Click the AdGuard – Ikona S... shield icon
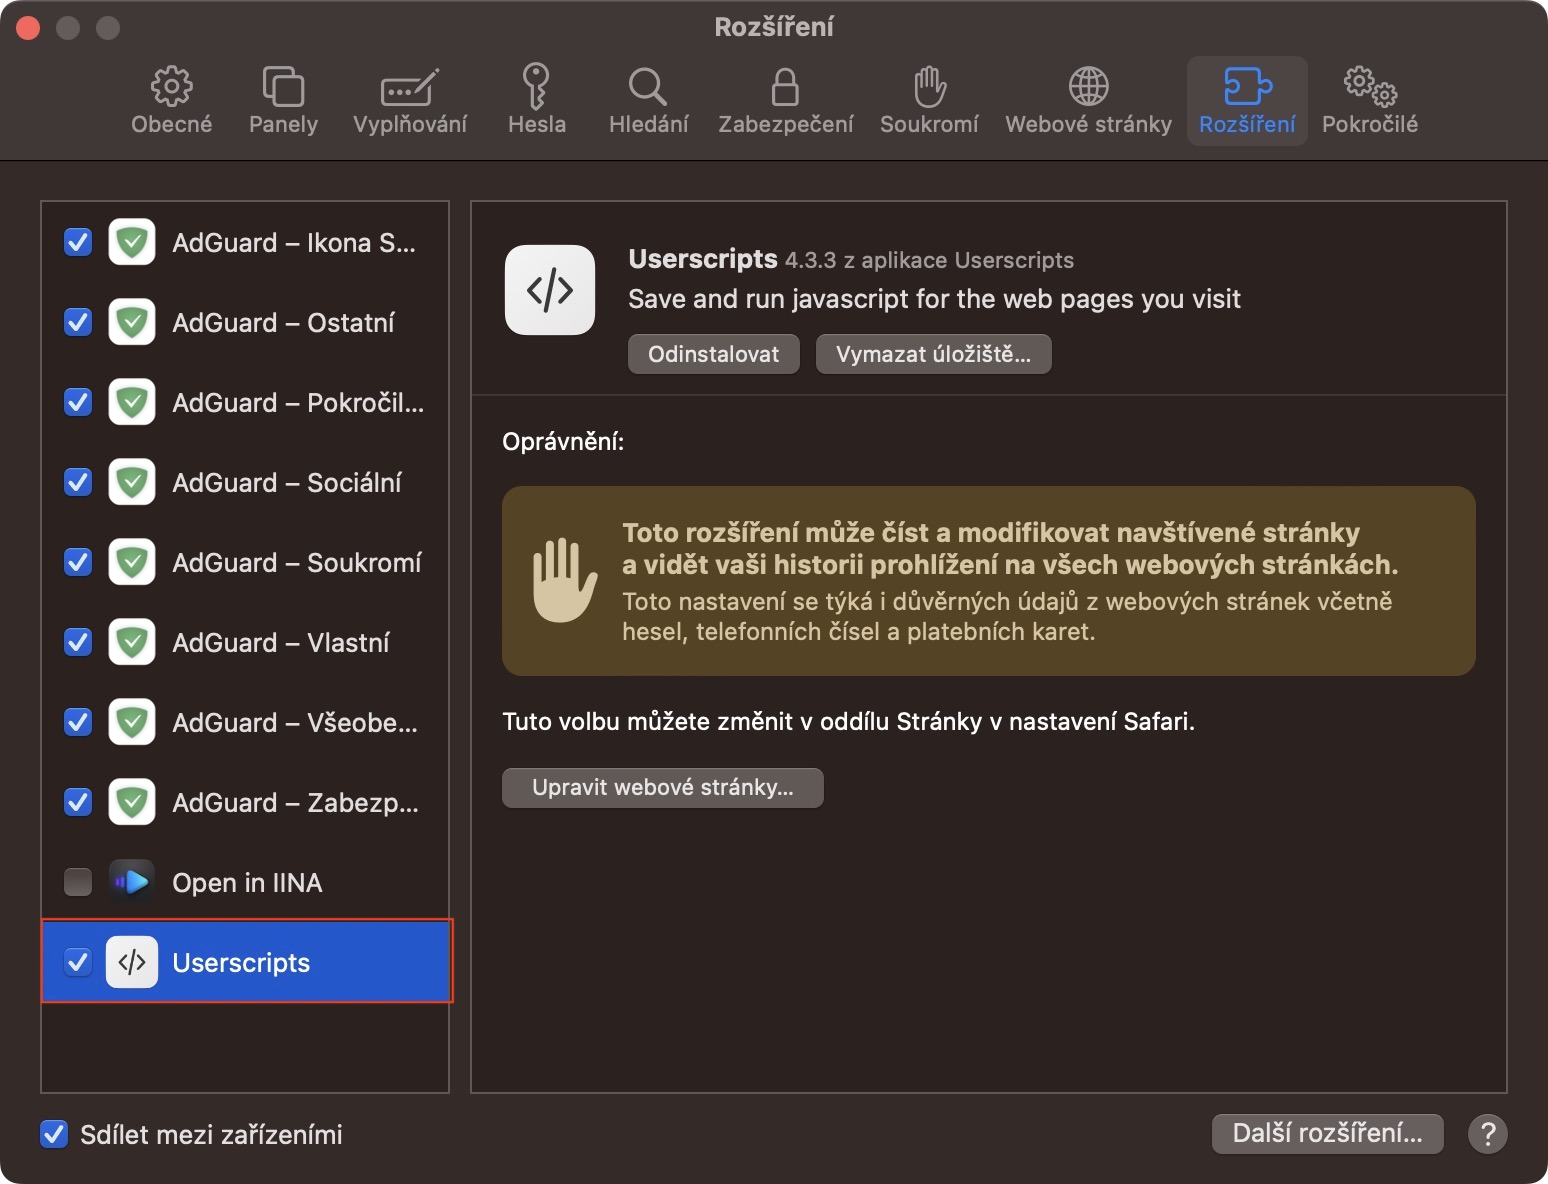Image resolution: width=1548 pixels, height=1184 pixels. coord(132,242)
